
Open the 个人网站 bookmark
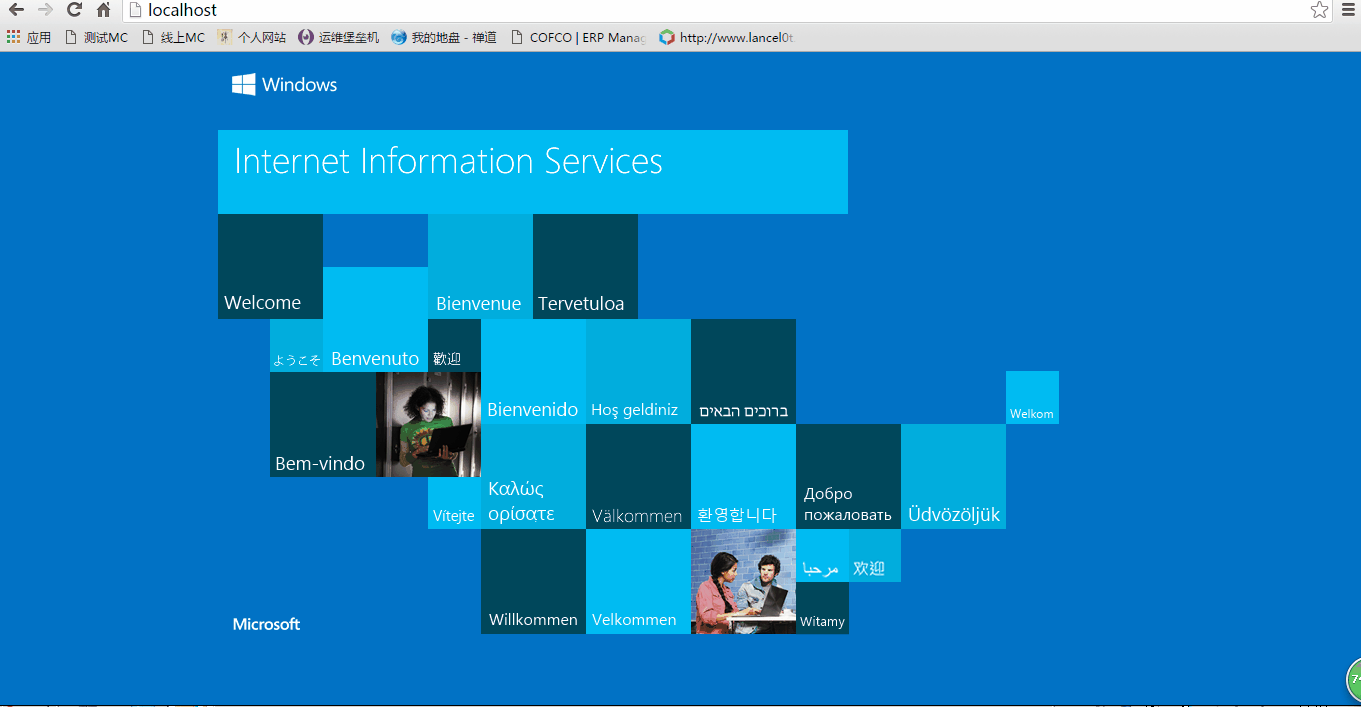(252, 37)
